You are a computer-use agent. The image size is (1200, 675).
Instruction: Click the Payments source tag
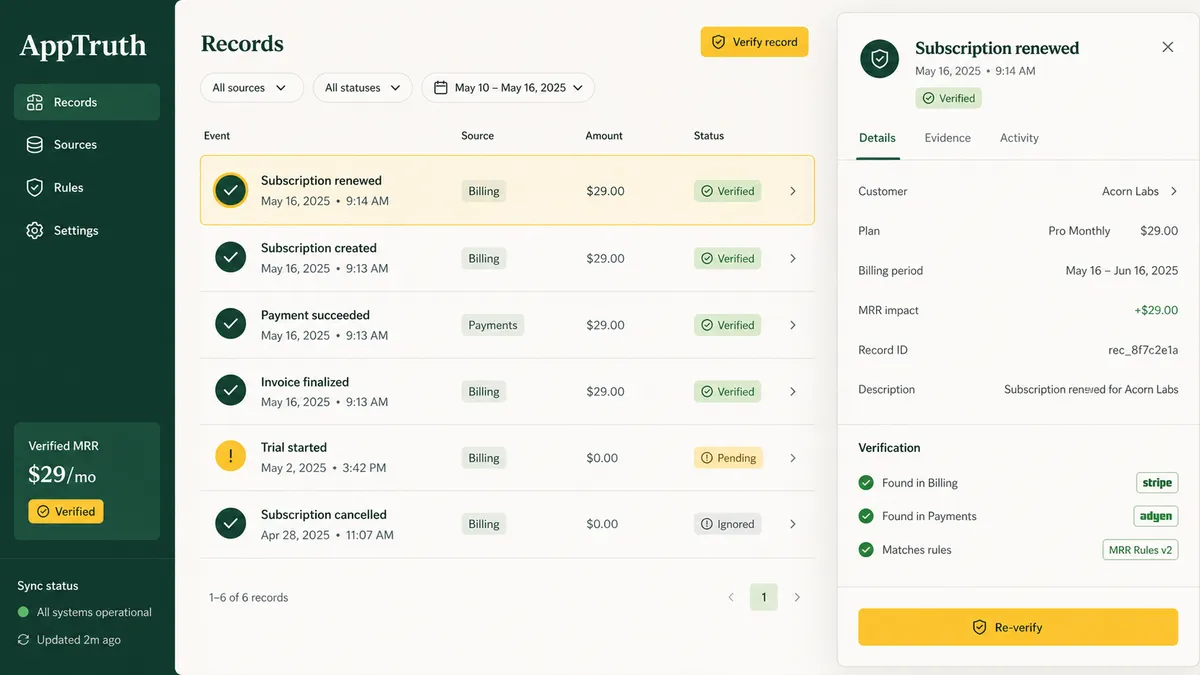tap(493, 325)
